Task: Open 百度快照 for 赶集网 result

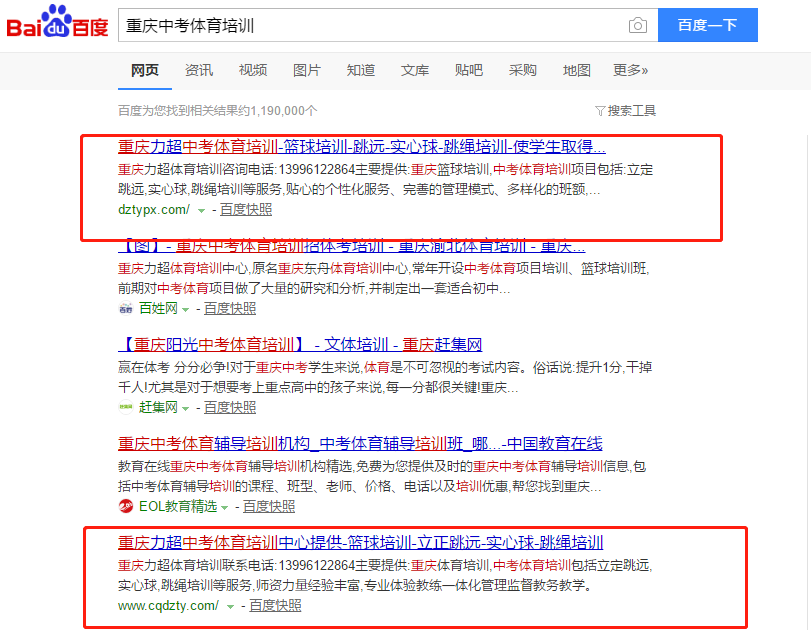Action: (x=230, y=408)
